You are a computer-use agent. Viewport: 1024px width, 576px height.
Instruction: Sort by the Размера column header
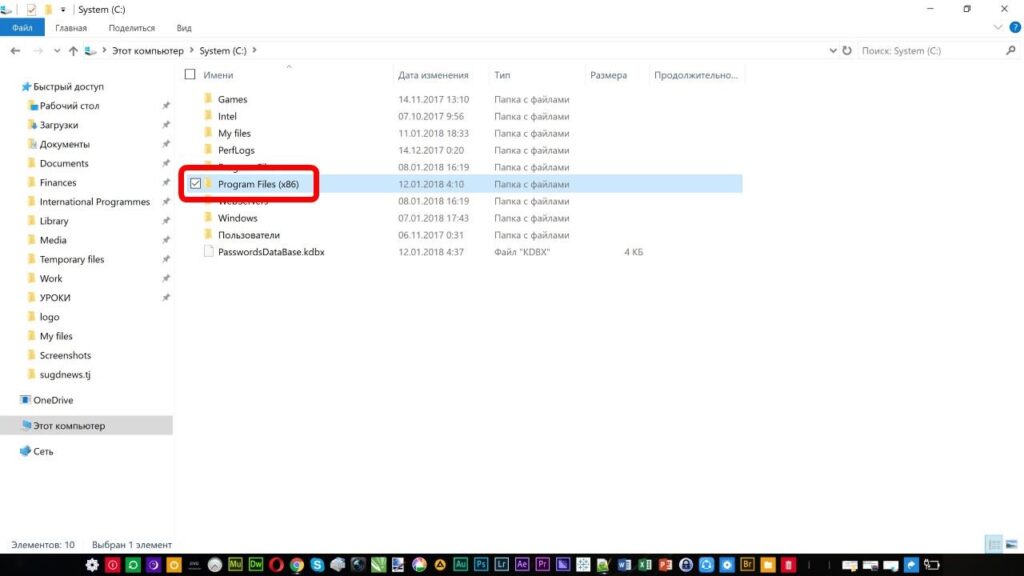pyautogui.click(x=608, y=75)
